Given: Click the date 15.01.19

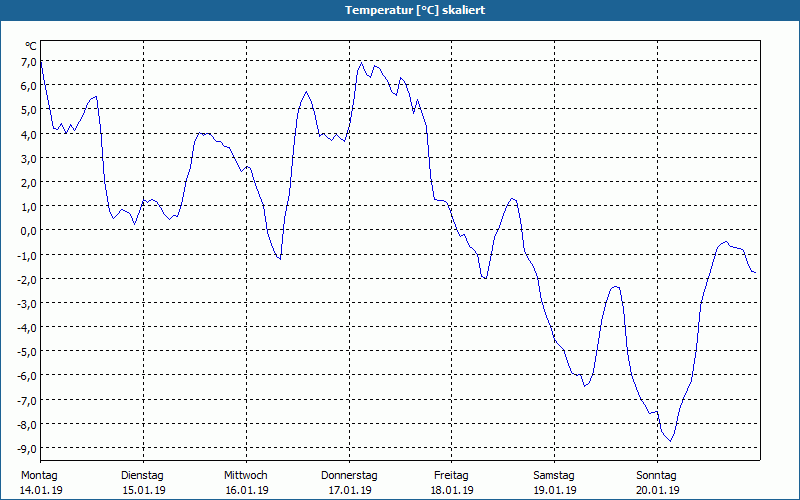Looking at the screenshot, I should click(144, 490).
